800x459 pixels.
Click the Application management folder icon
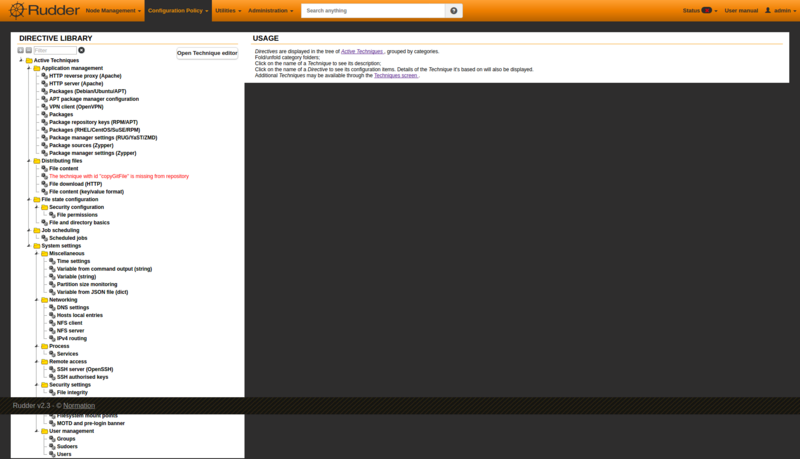tap(37, 68)
